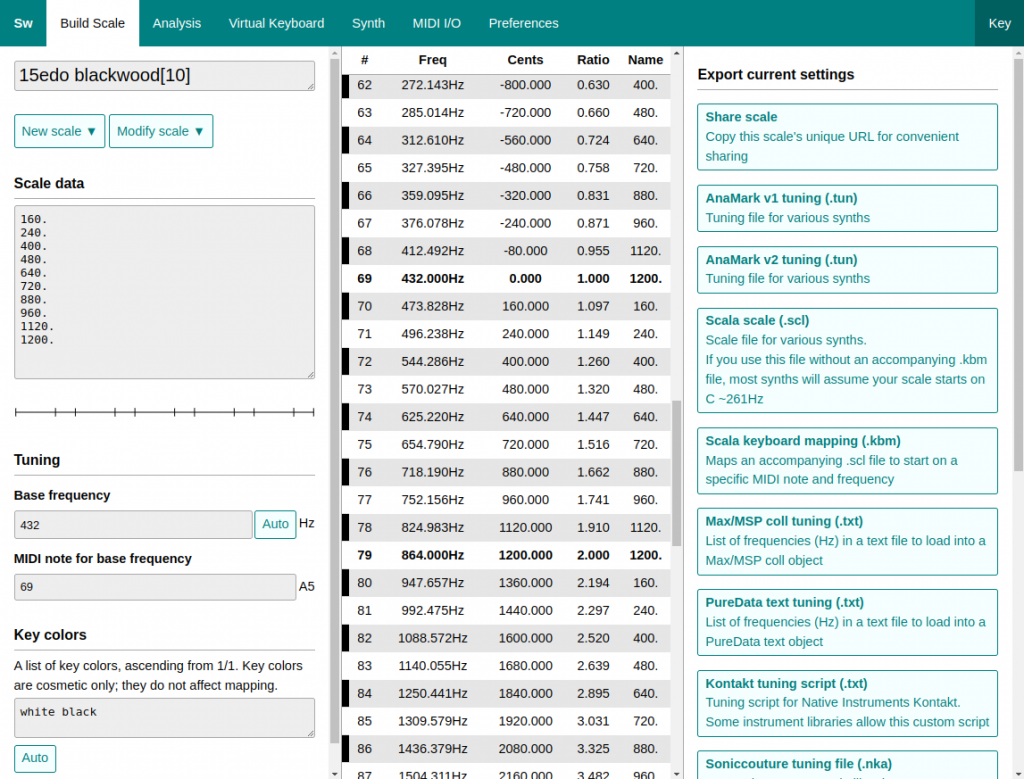Edit the scale name field '15edo blackwood[10]'
1024x779 pixels.
(x=165, y=76)
